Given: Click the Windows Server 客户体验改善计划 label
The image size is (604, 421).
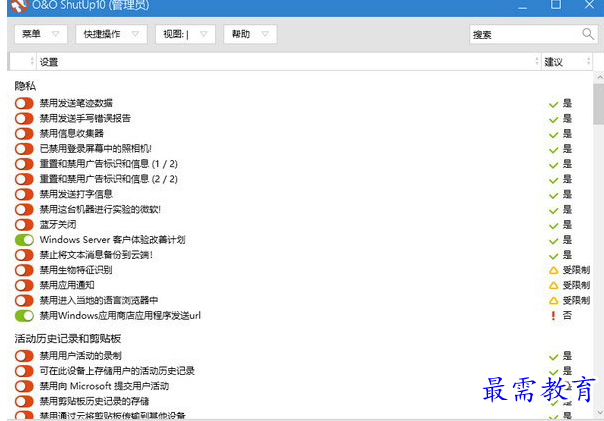Looking at the screenshot, I should point(112,240).
